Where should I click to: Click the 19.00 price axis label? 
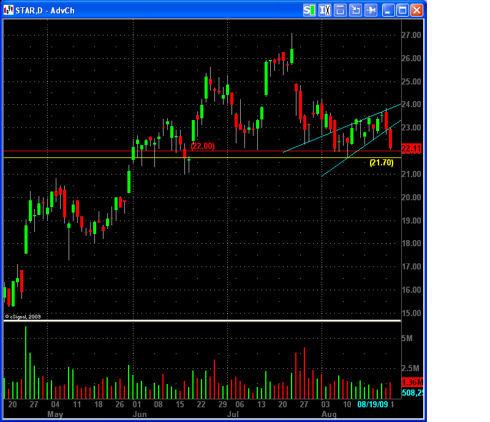(x=412, y=220)
